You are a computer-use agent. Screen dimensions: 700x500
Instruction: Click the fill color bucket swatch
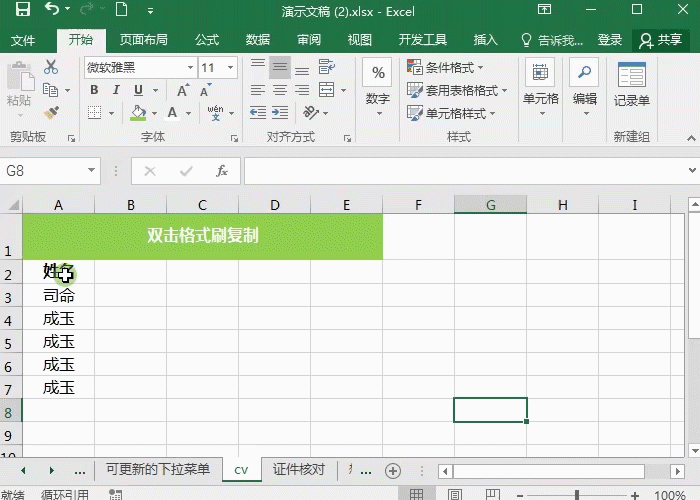point(138,113)
